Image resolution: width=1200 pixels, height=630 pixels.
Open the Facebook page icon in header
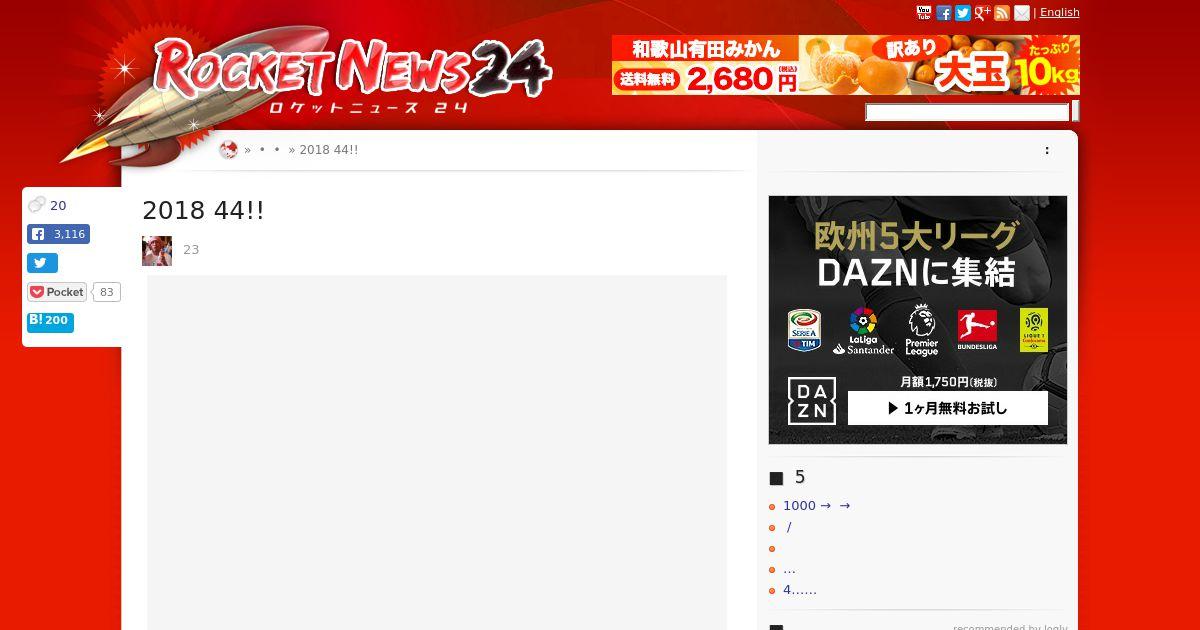[x=943, y=13]
